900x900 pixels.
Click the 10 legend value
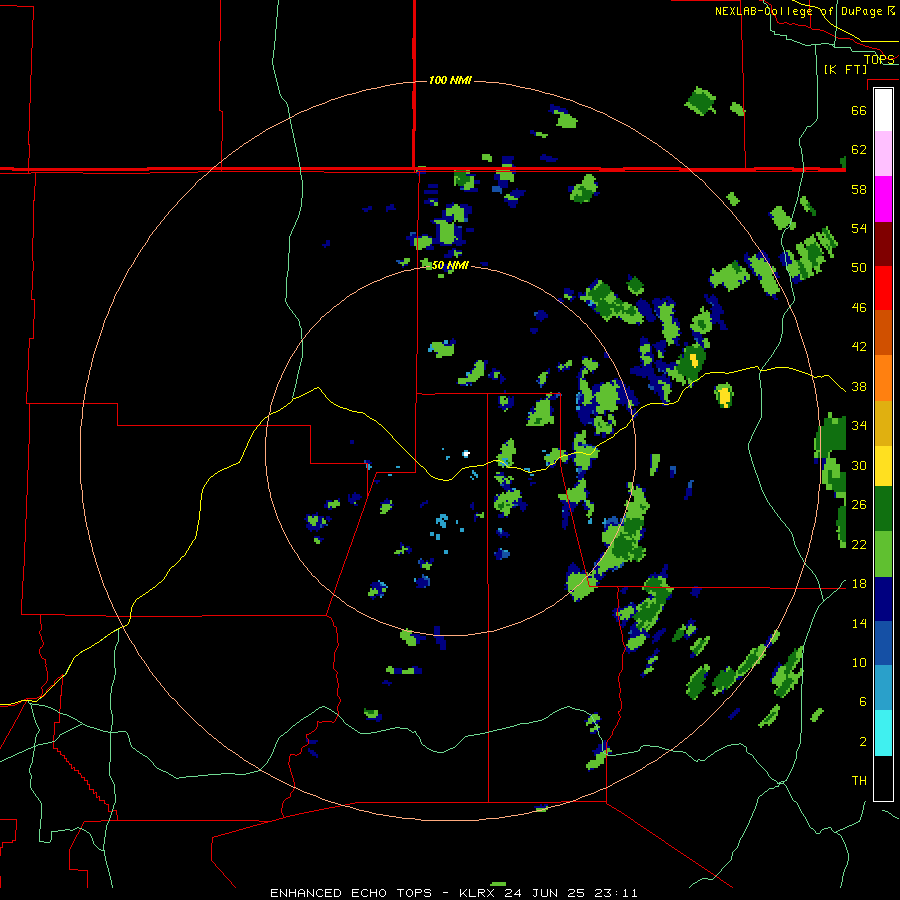[859, 662]
